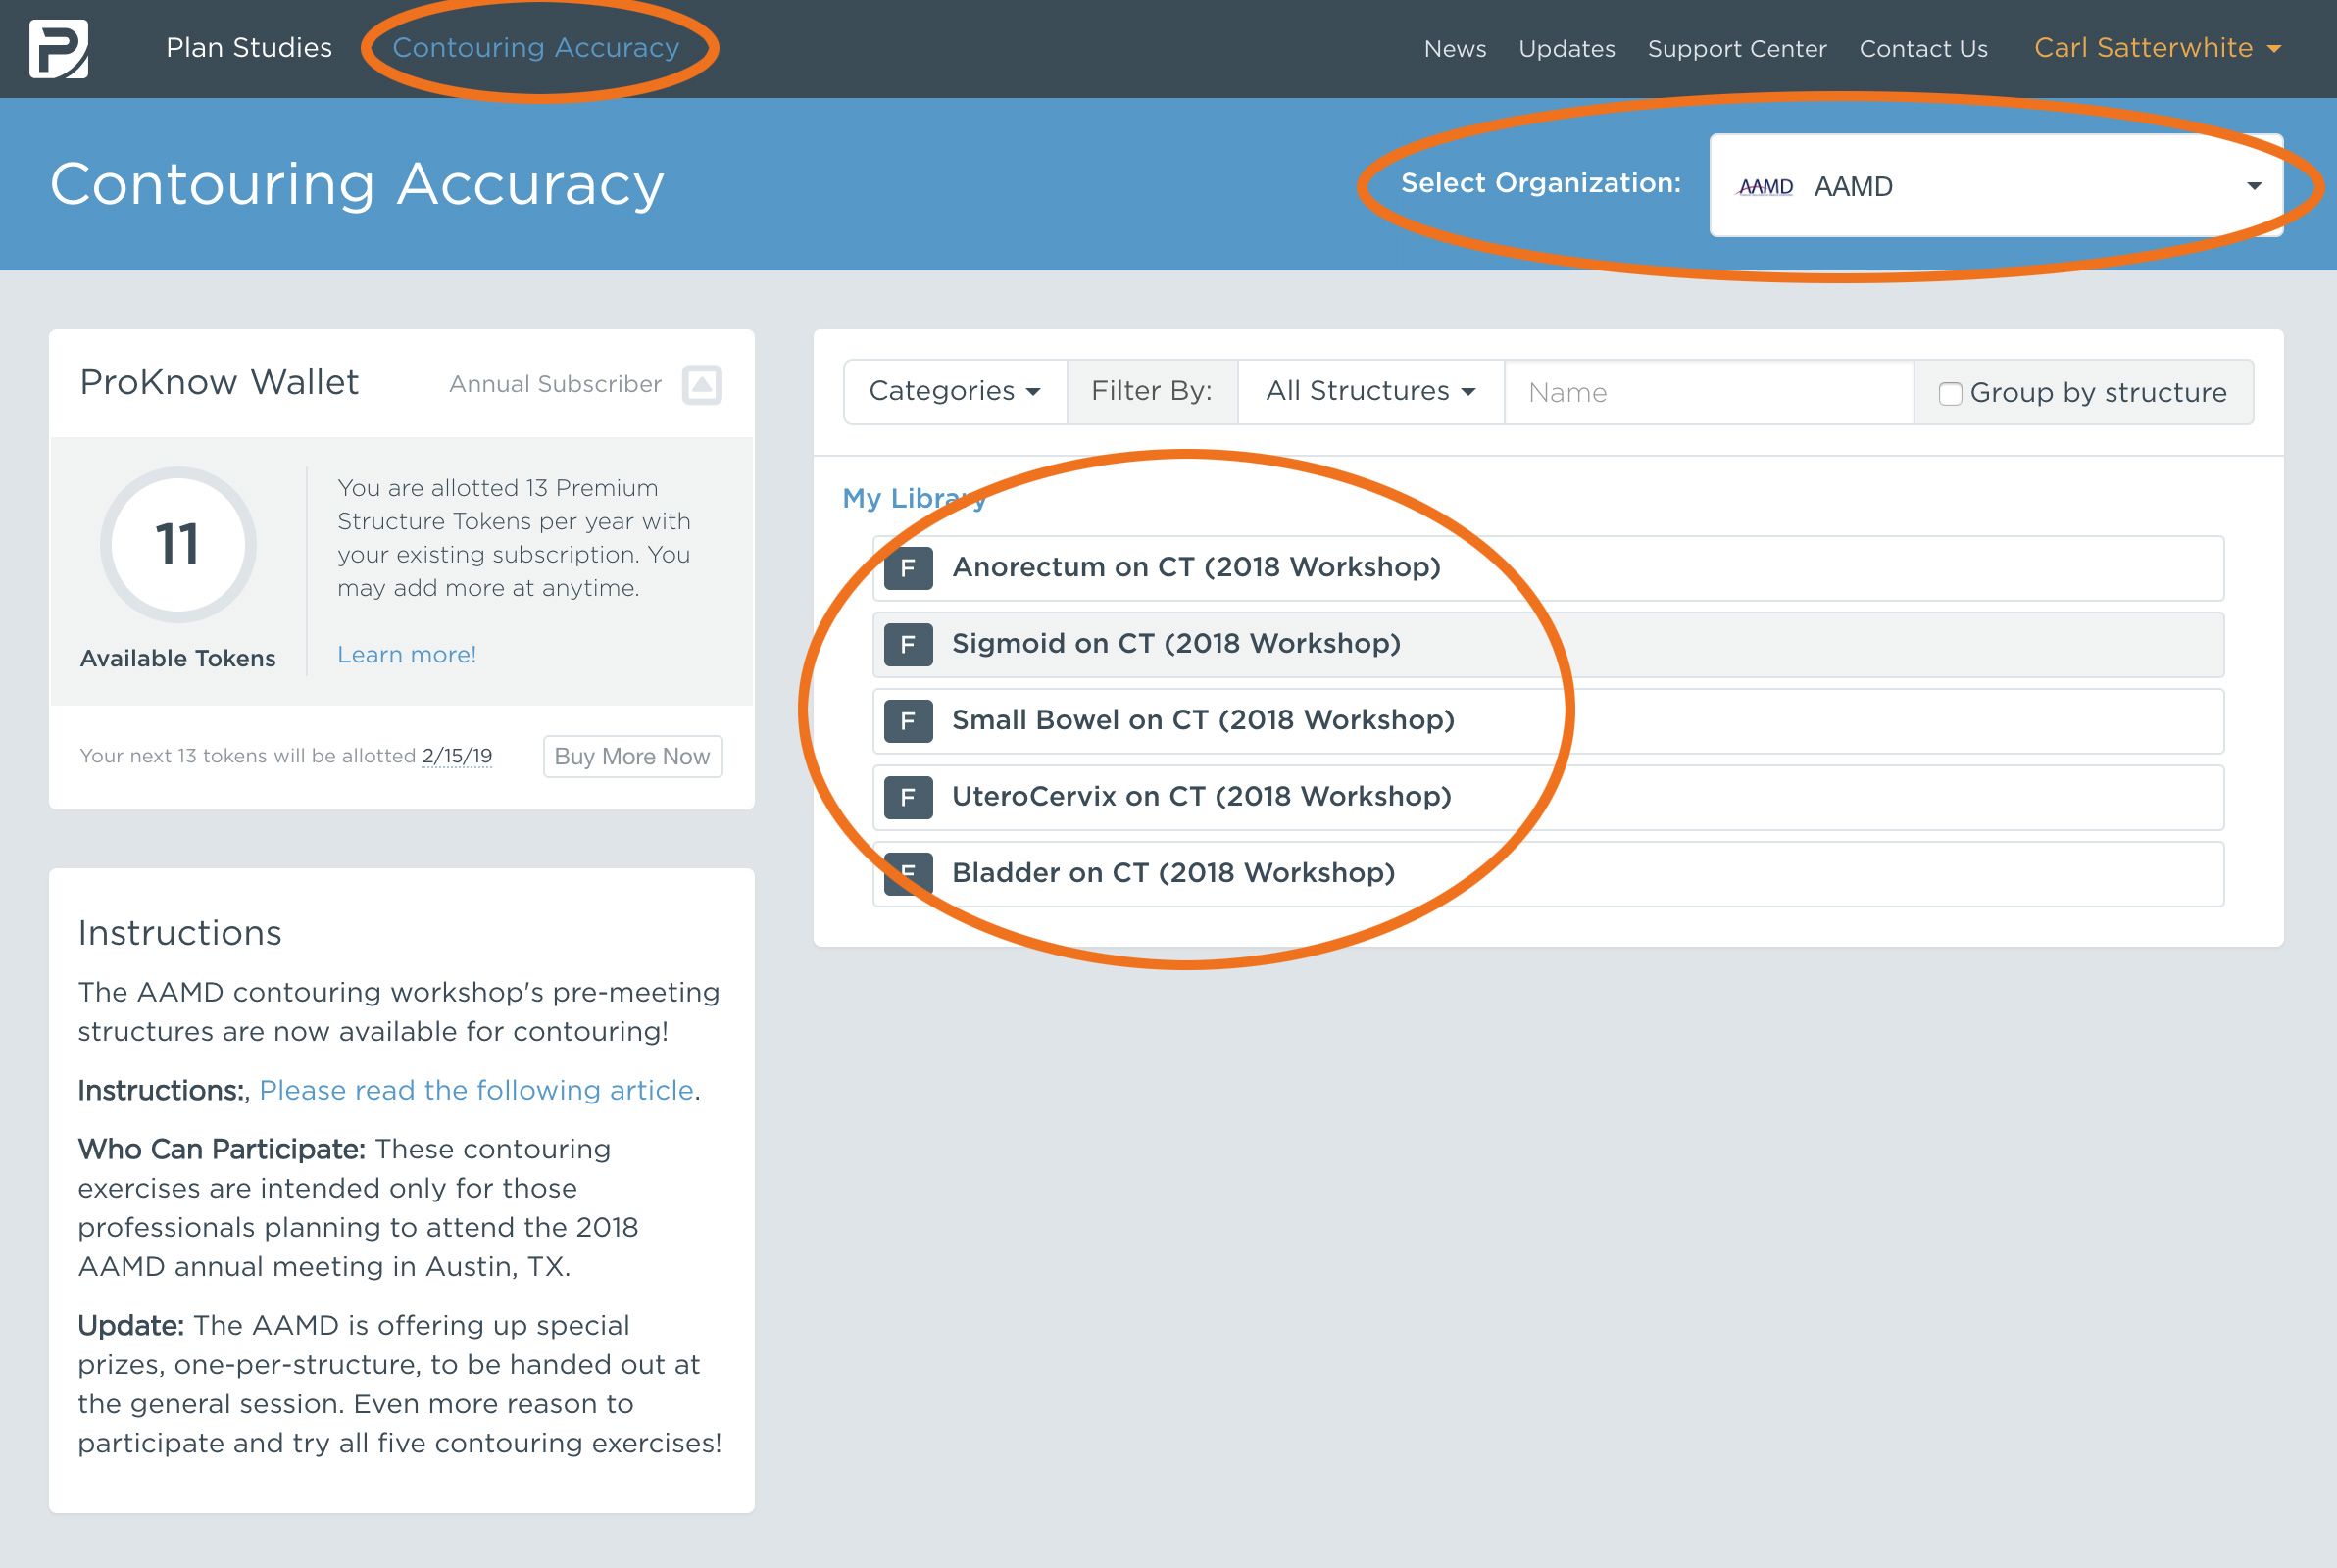This screenshot has height=1568, width=2337.
Task: Visit the Support Center
Action: [1737, 49]
